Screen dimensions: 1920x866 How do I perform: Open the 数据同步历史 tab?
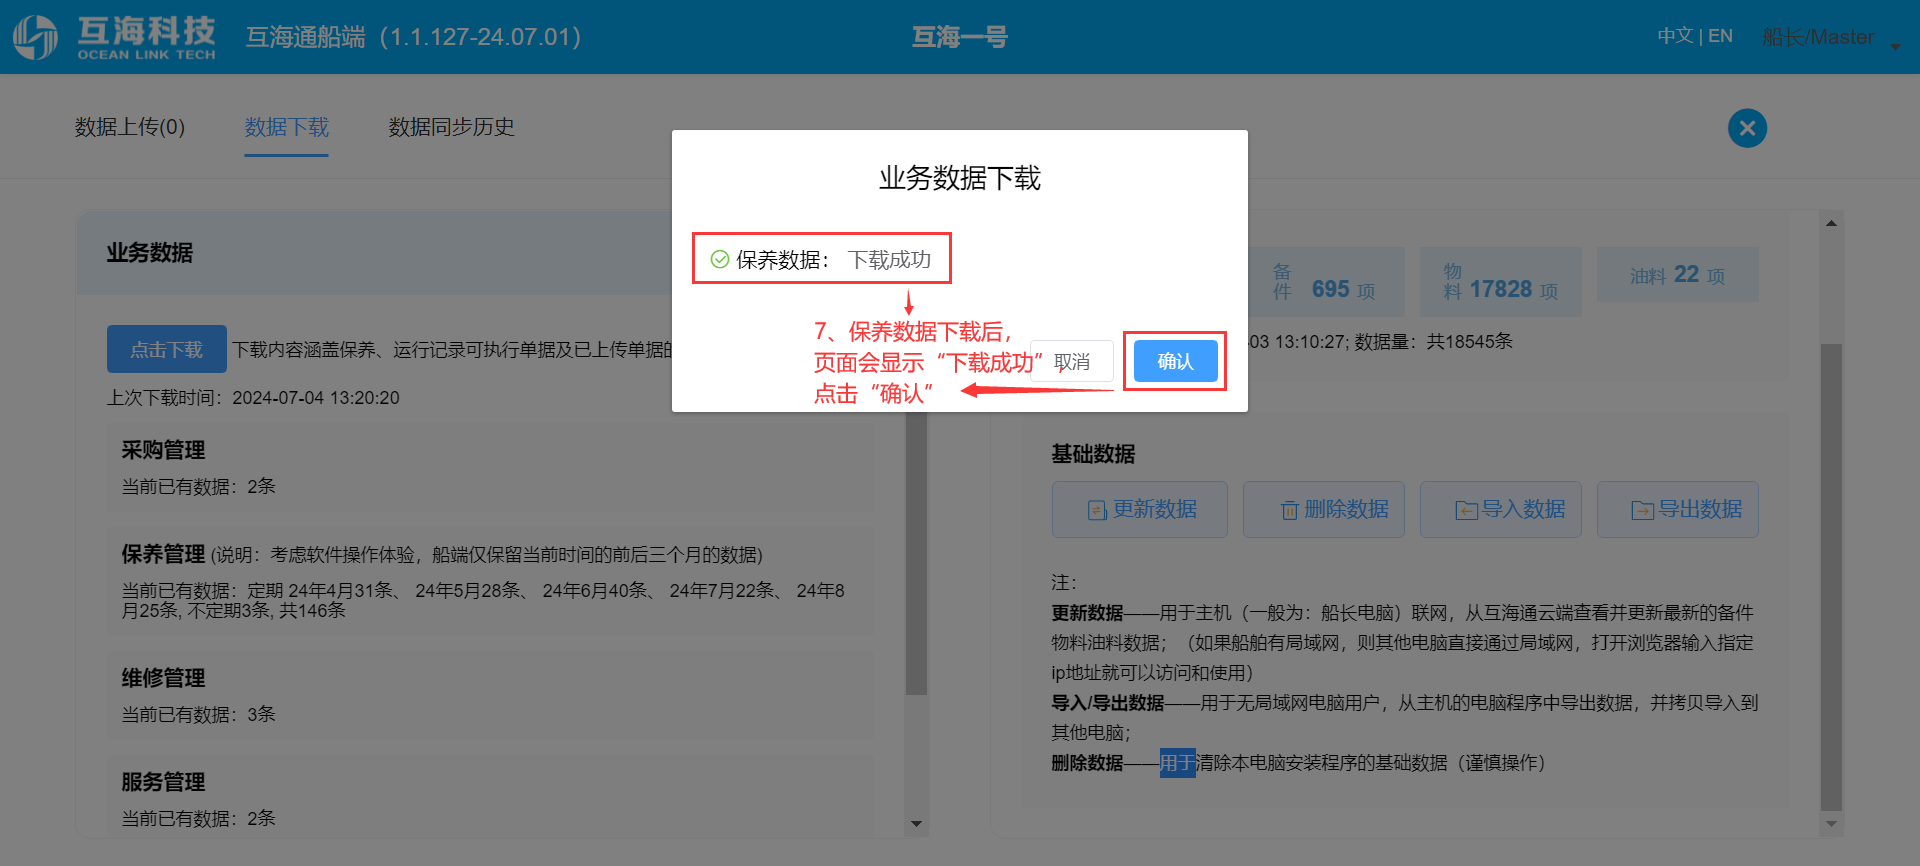click(x=451, y=127)
